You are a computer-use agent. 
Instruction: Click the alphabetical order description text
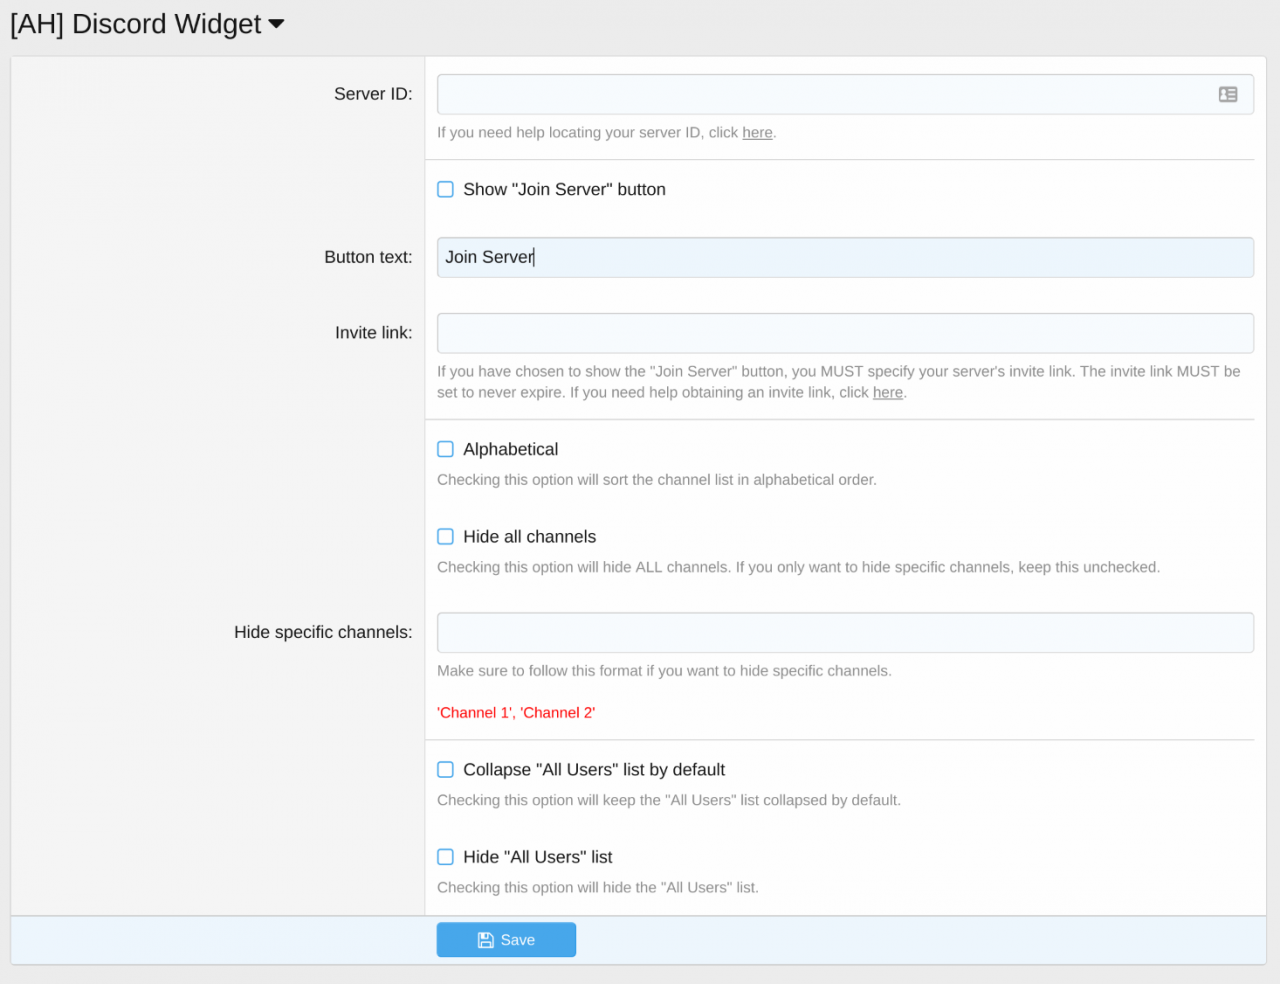point(657,480)
